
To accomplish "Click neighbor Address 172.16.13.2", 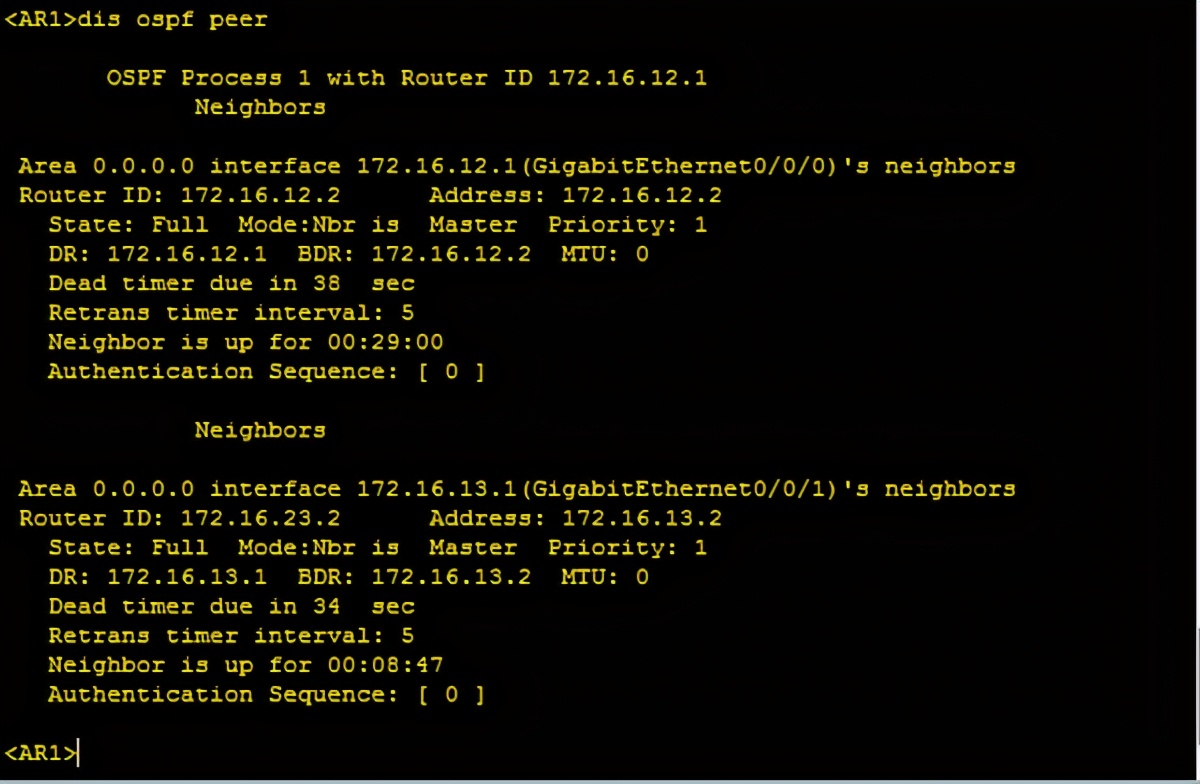I will 641,518.
